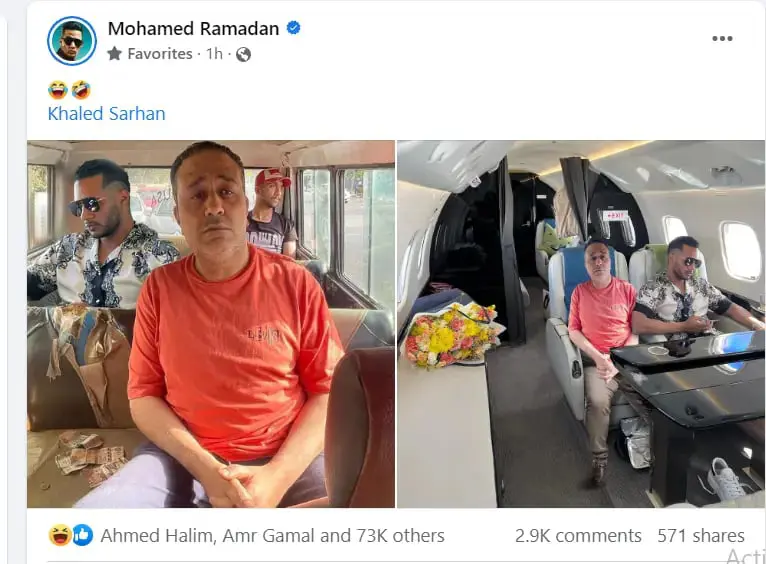Click the Favorites star icon

pyautogui.click(x=114, y=54)
